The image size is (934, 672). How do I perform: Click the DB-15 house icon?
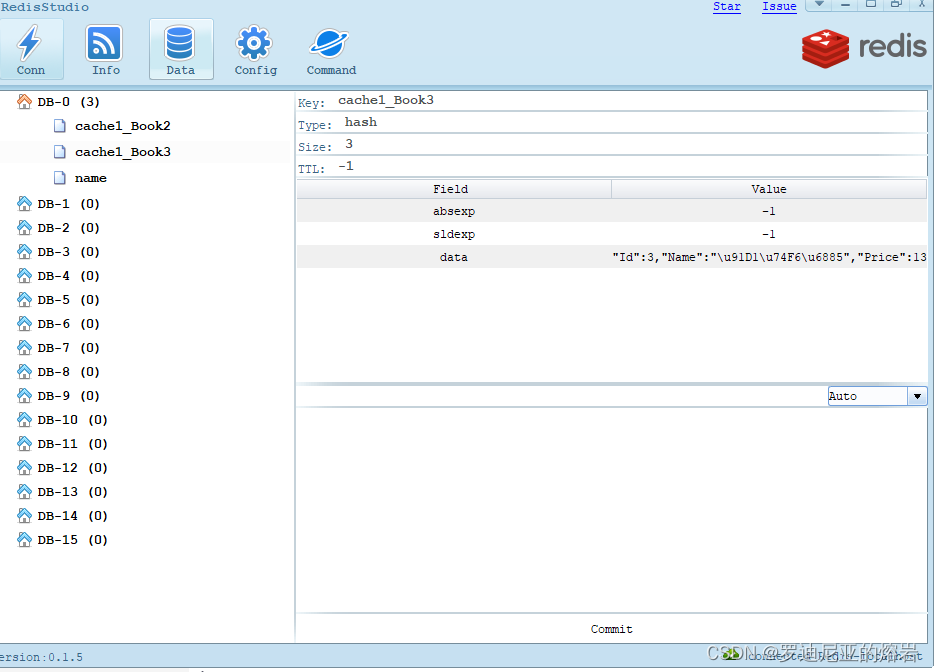point(24,540)
